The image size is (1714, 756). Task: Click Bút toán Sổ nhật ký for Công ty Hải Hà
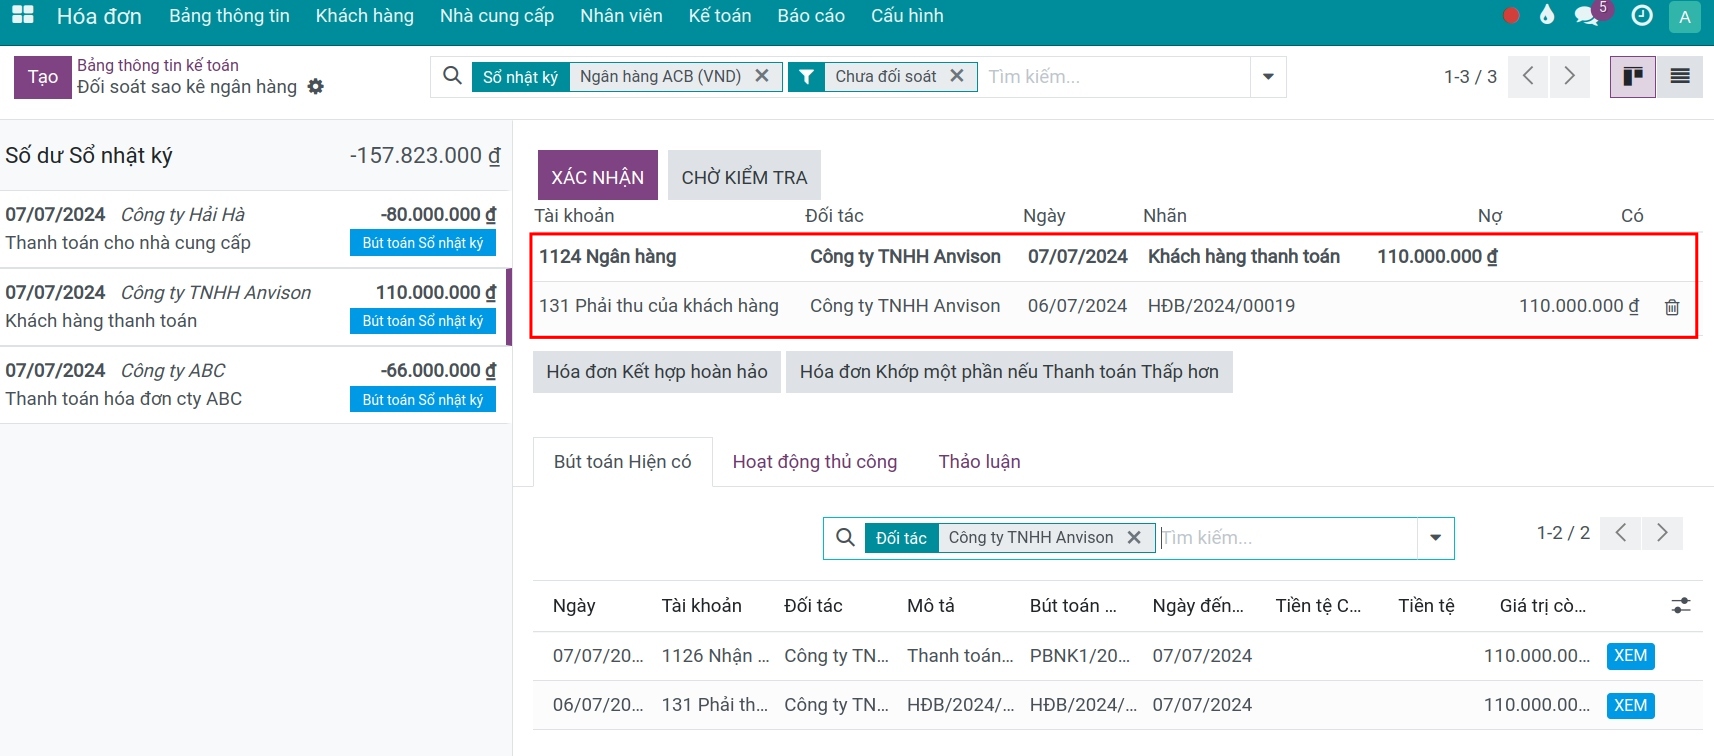click(x=423, y=243)
